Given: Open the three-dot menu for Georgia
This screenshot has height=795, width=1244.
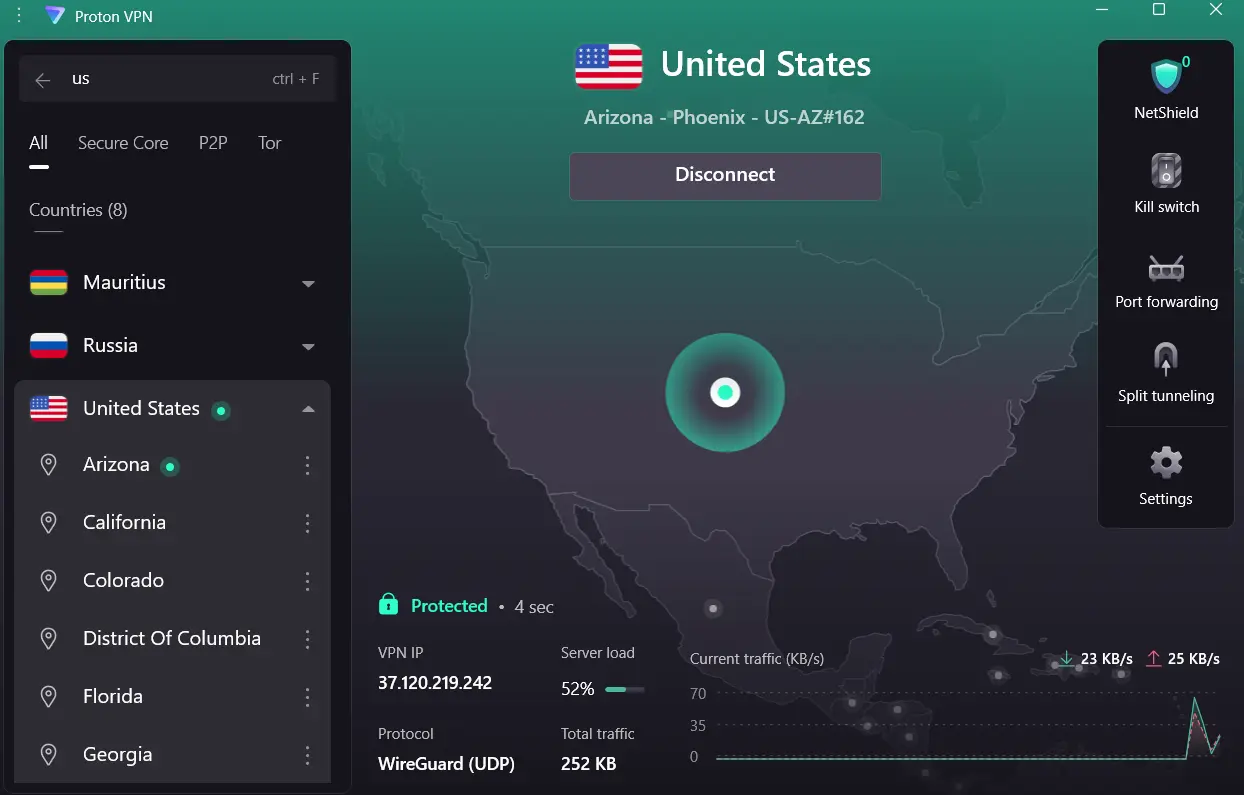Looking at the screenshot, I should coord(307,755).
